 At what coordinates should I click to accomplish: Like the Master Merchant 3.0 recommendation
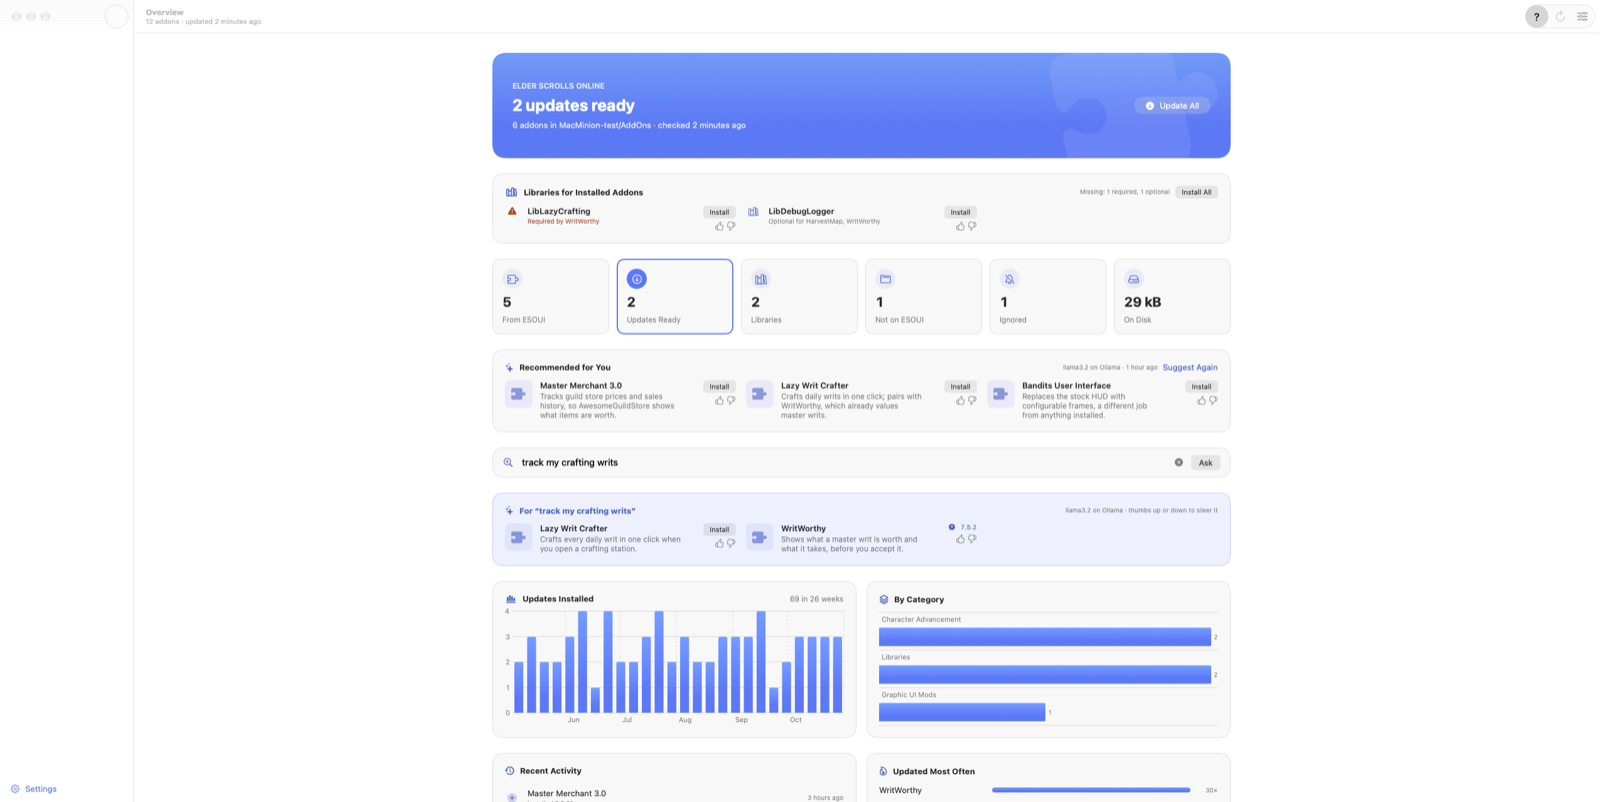(x=719, y=400)
